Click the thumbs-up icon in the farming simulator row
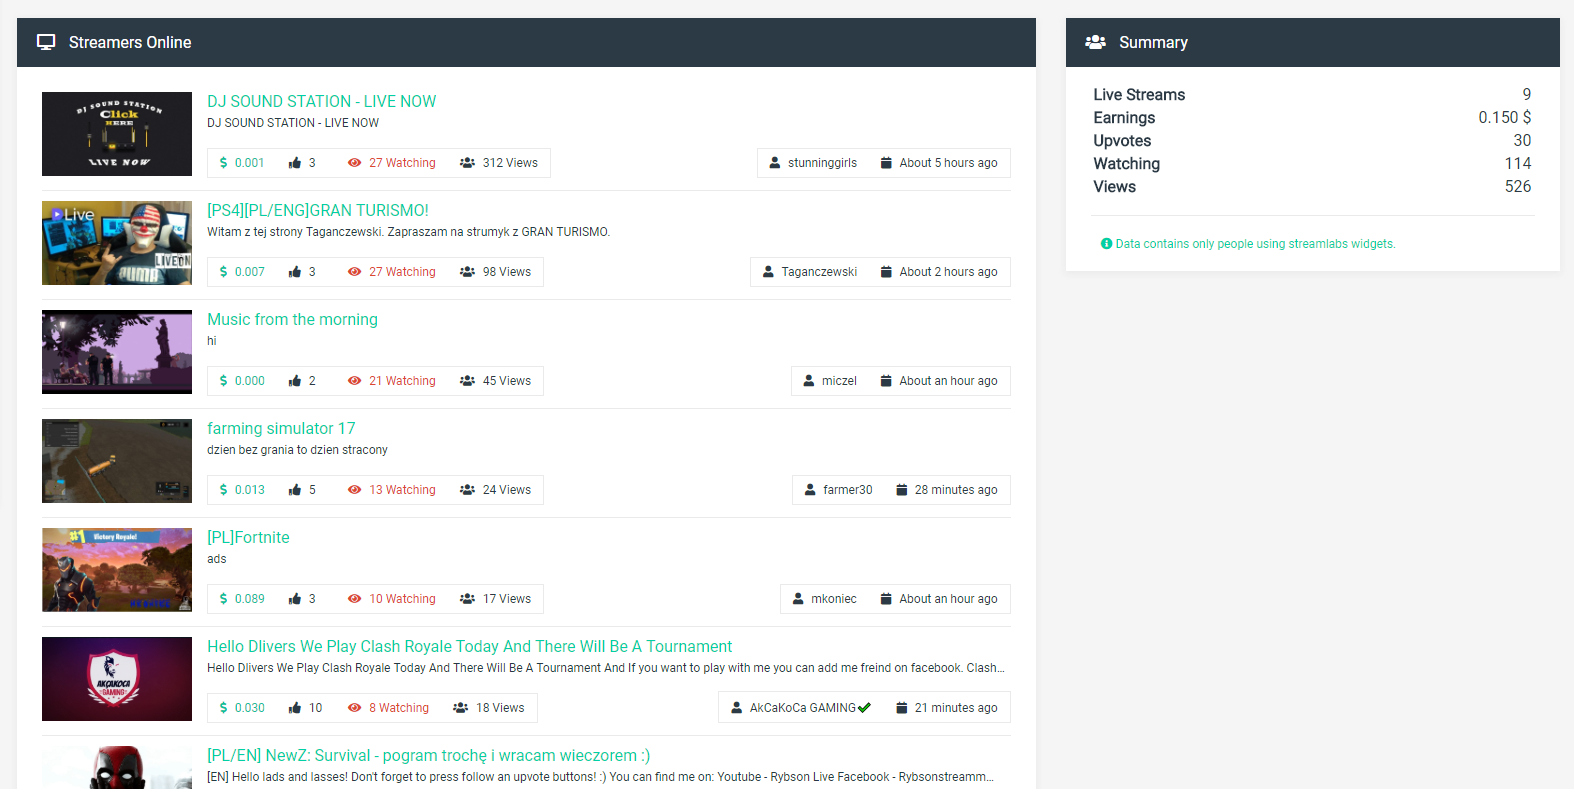The width and height of the screenshot is (1574, 789). tap(295, 490)
